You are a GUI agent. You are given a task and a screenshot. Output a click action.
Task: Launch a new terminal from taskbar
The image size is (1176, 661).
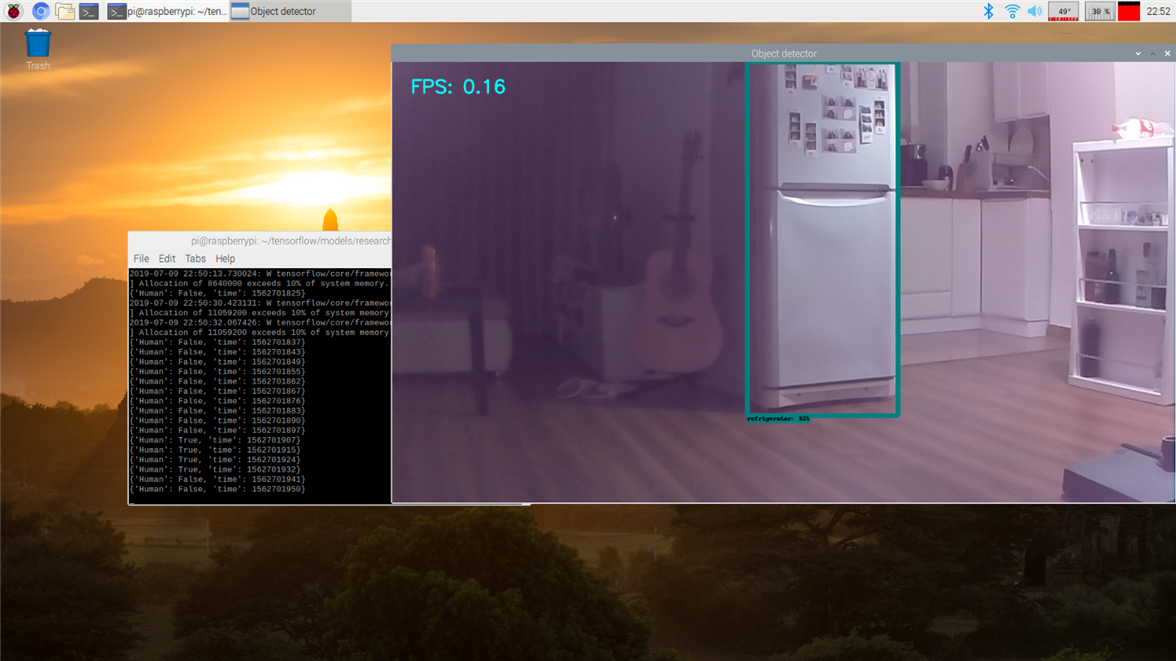89,11
